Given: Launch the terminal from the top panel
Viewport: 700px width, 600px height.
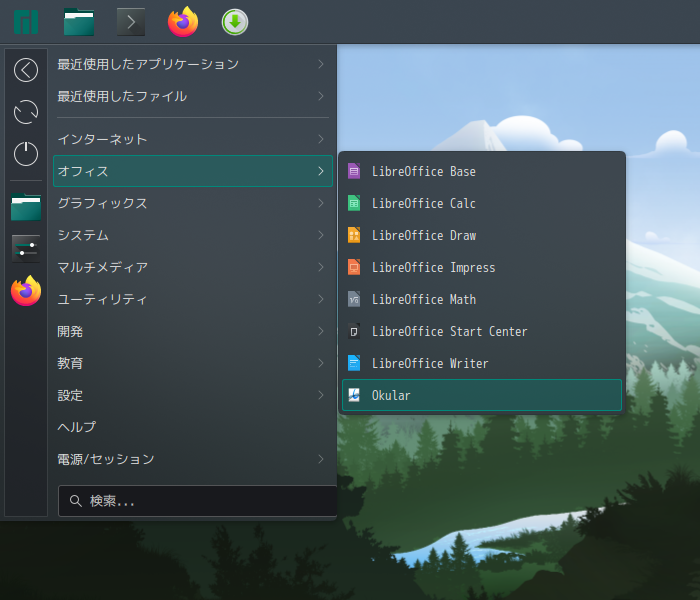Looking at the screenshot, I should coord(131,22).
